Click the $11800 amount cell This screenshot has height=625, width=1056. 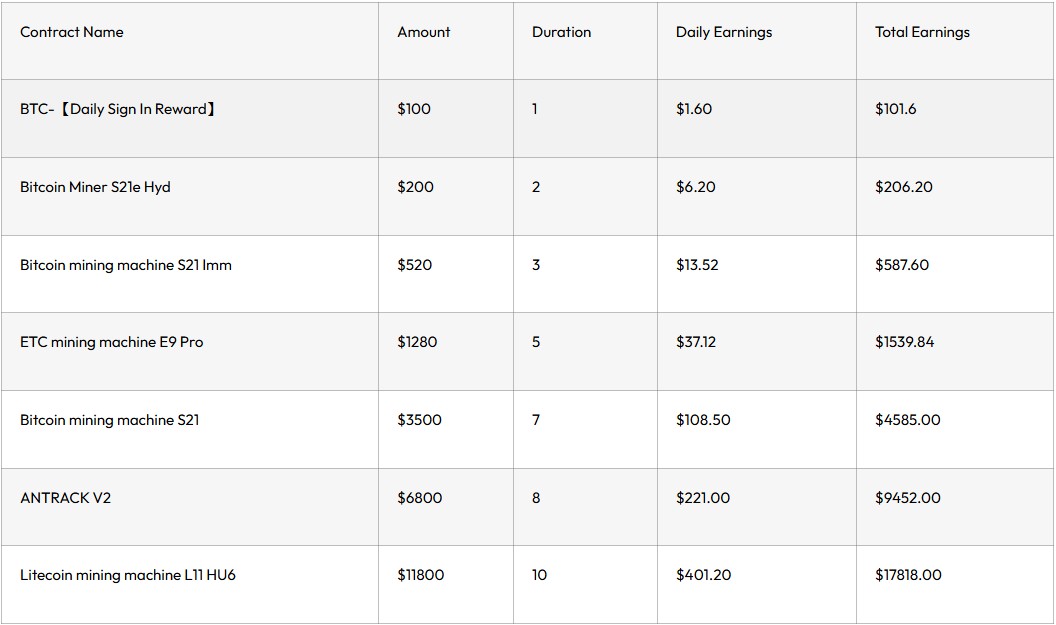point(421,575)
